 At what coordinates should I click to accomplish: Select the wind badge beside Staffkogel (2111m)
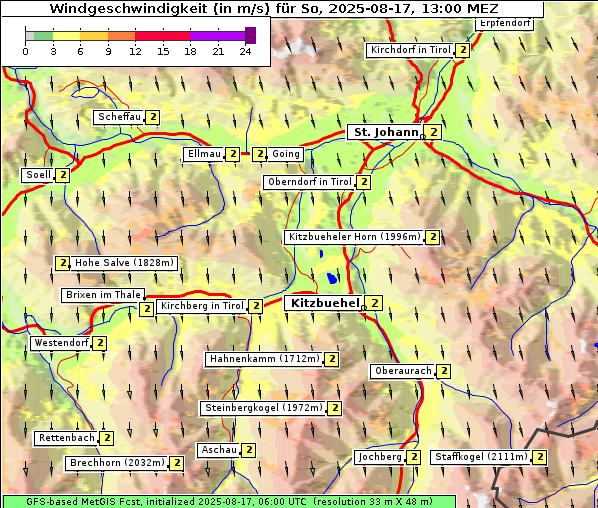click(x=540, y=457)
